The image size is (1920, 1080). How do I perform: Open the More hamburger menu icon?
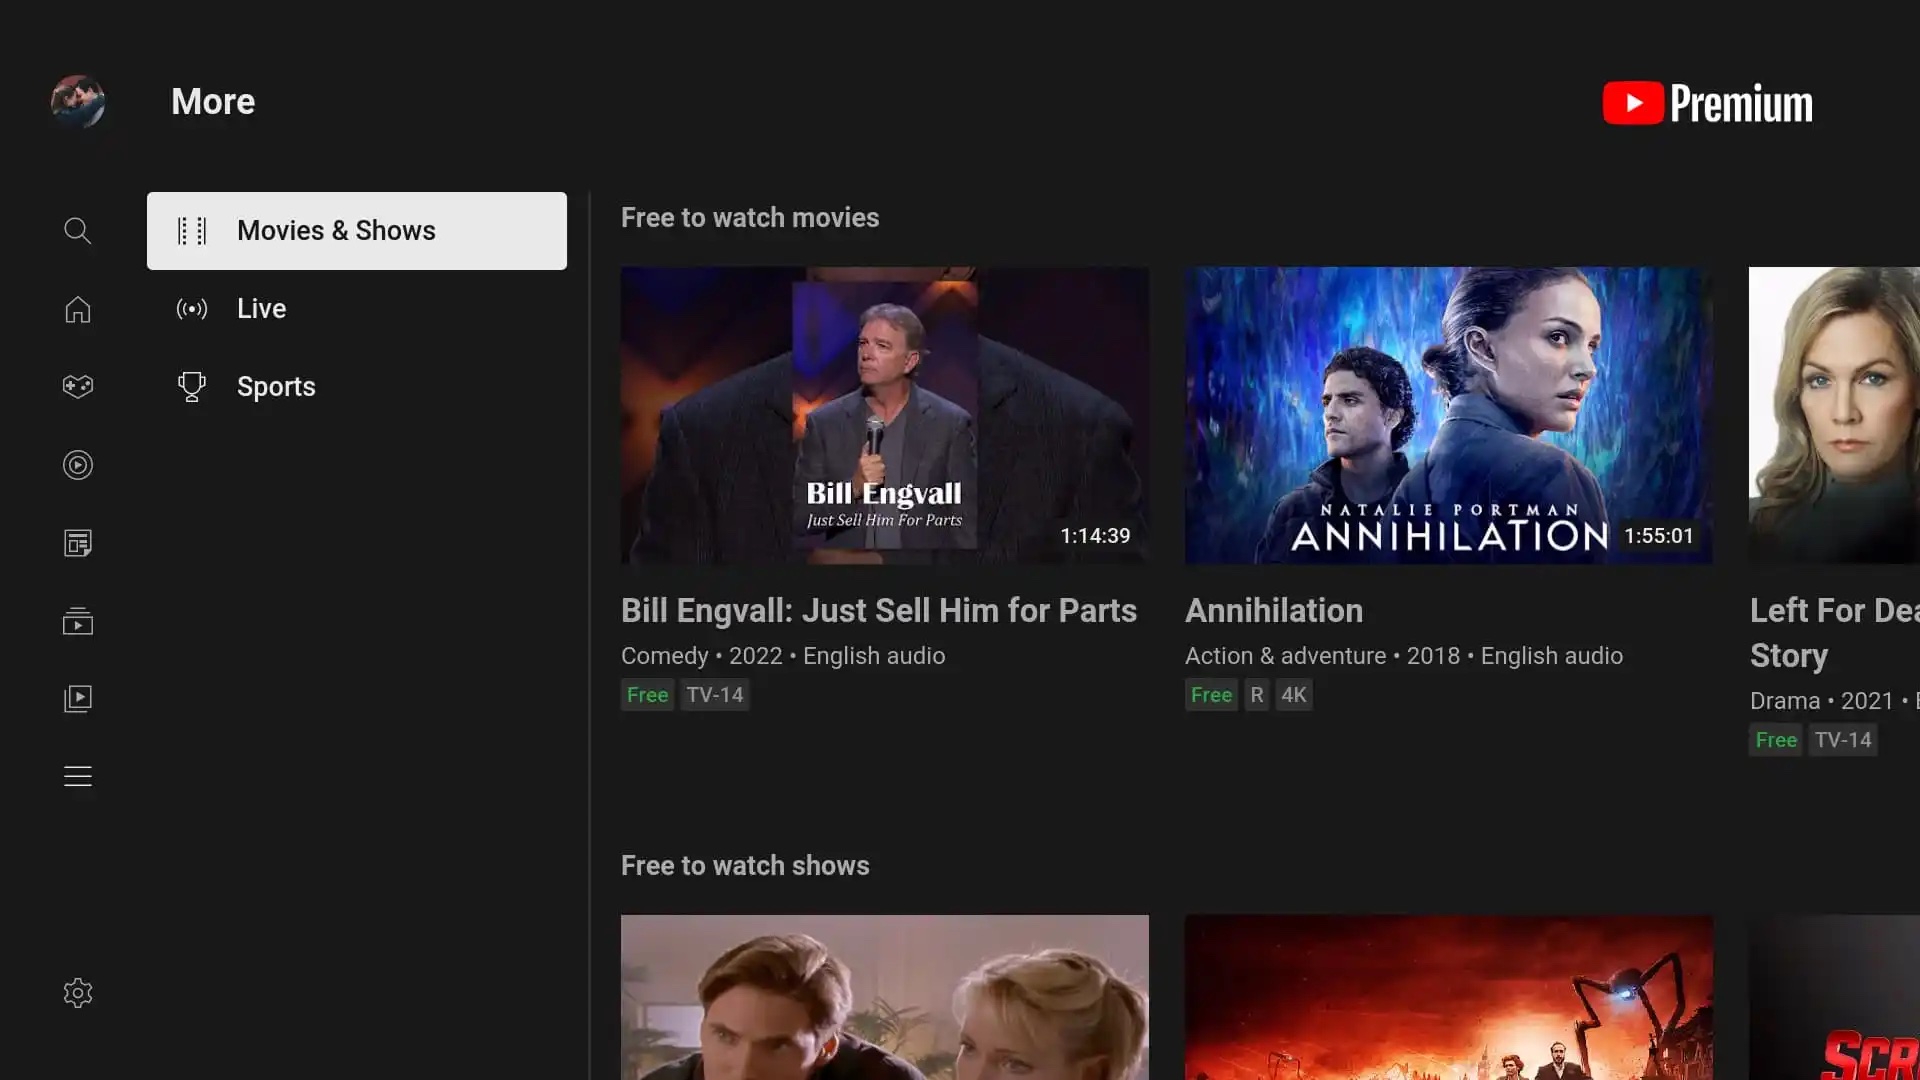77,776
